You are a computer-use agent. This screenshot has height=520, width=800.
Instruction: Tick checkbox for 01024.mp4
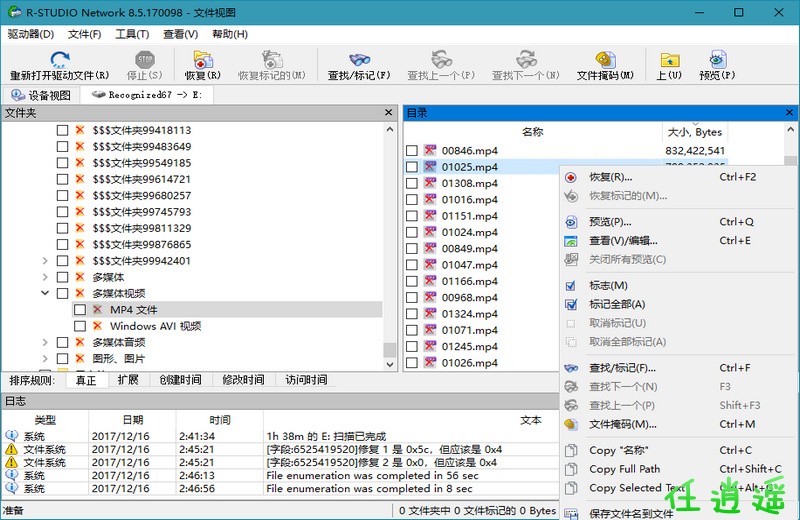412,232
